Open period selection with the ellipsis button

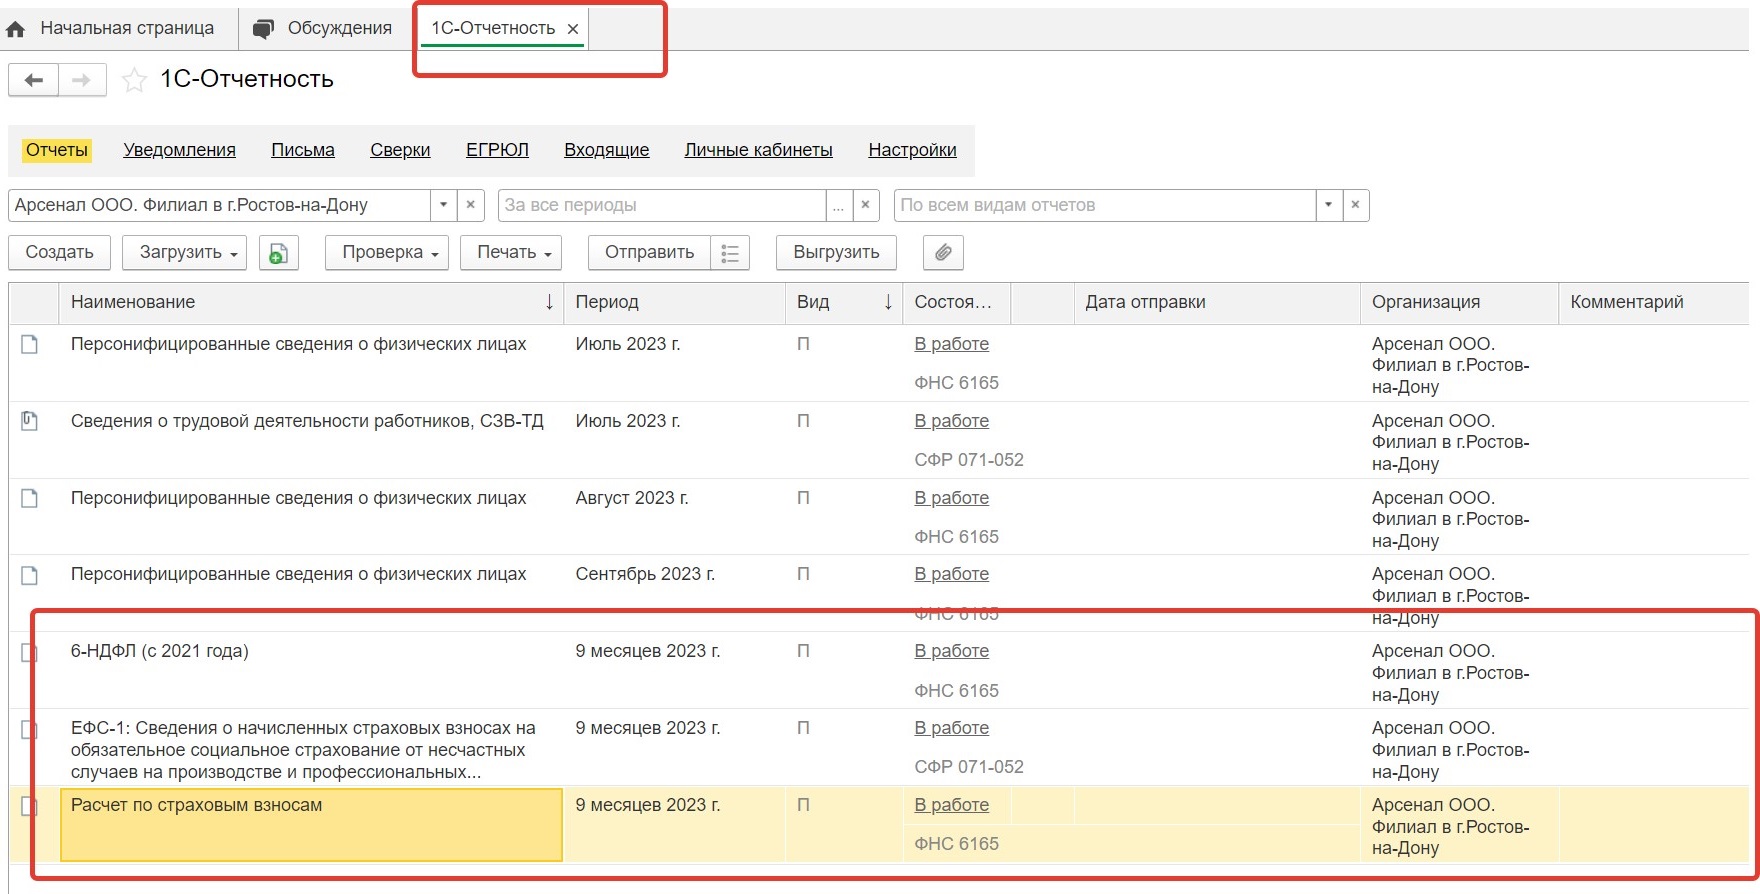pyautogui.click(x=839, y=205)
